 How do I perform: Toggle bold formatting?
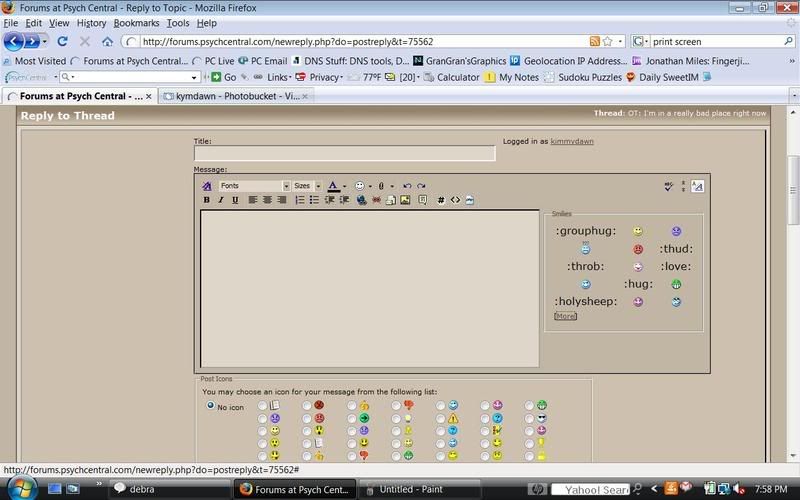tap(206, 200)
